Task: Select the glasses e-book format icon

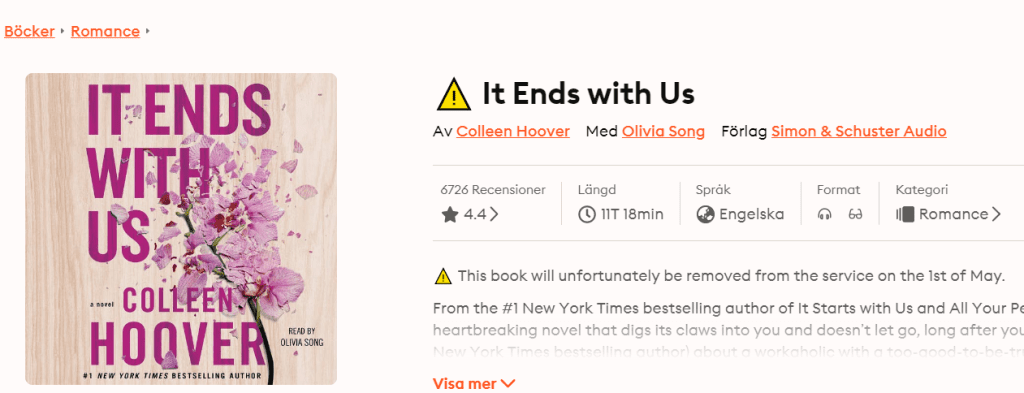Action: tap(856, 214)
